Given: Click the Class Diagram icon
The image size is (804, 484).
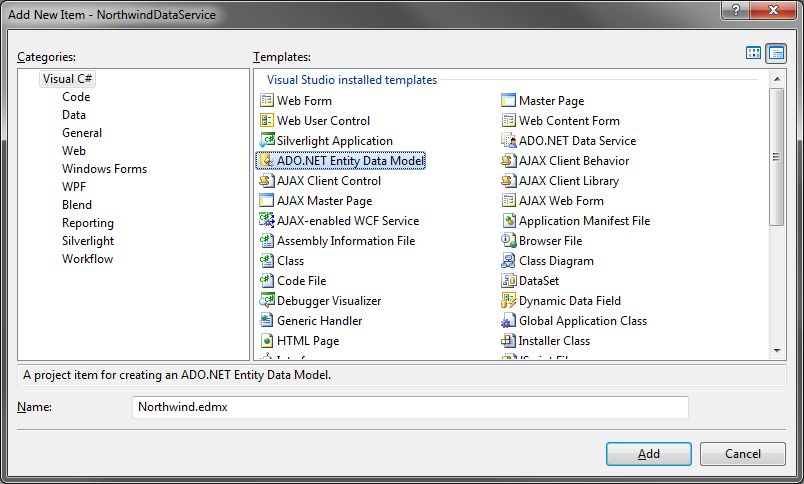Looking at the screenshot, I should pos(508,260).
